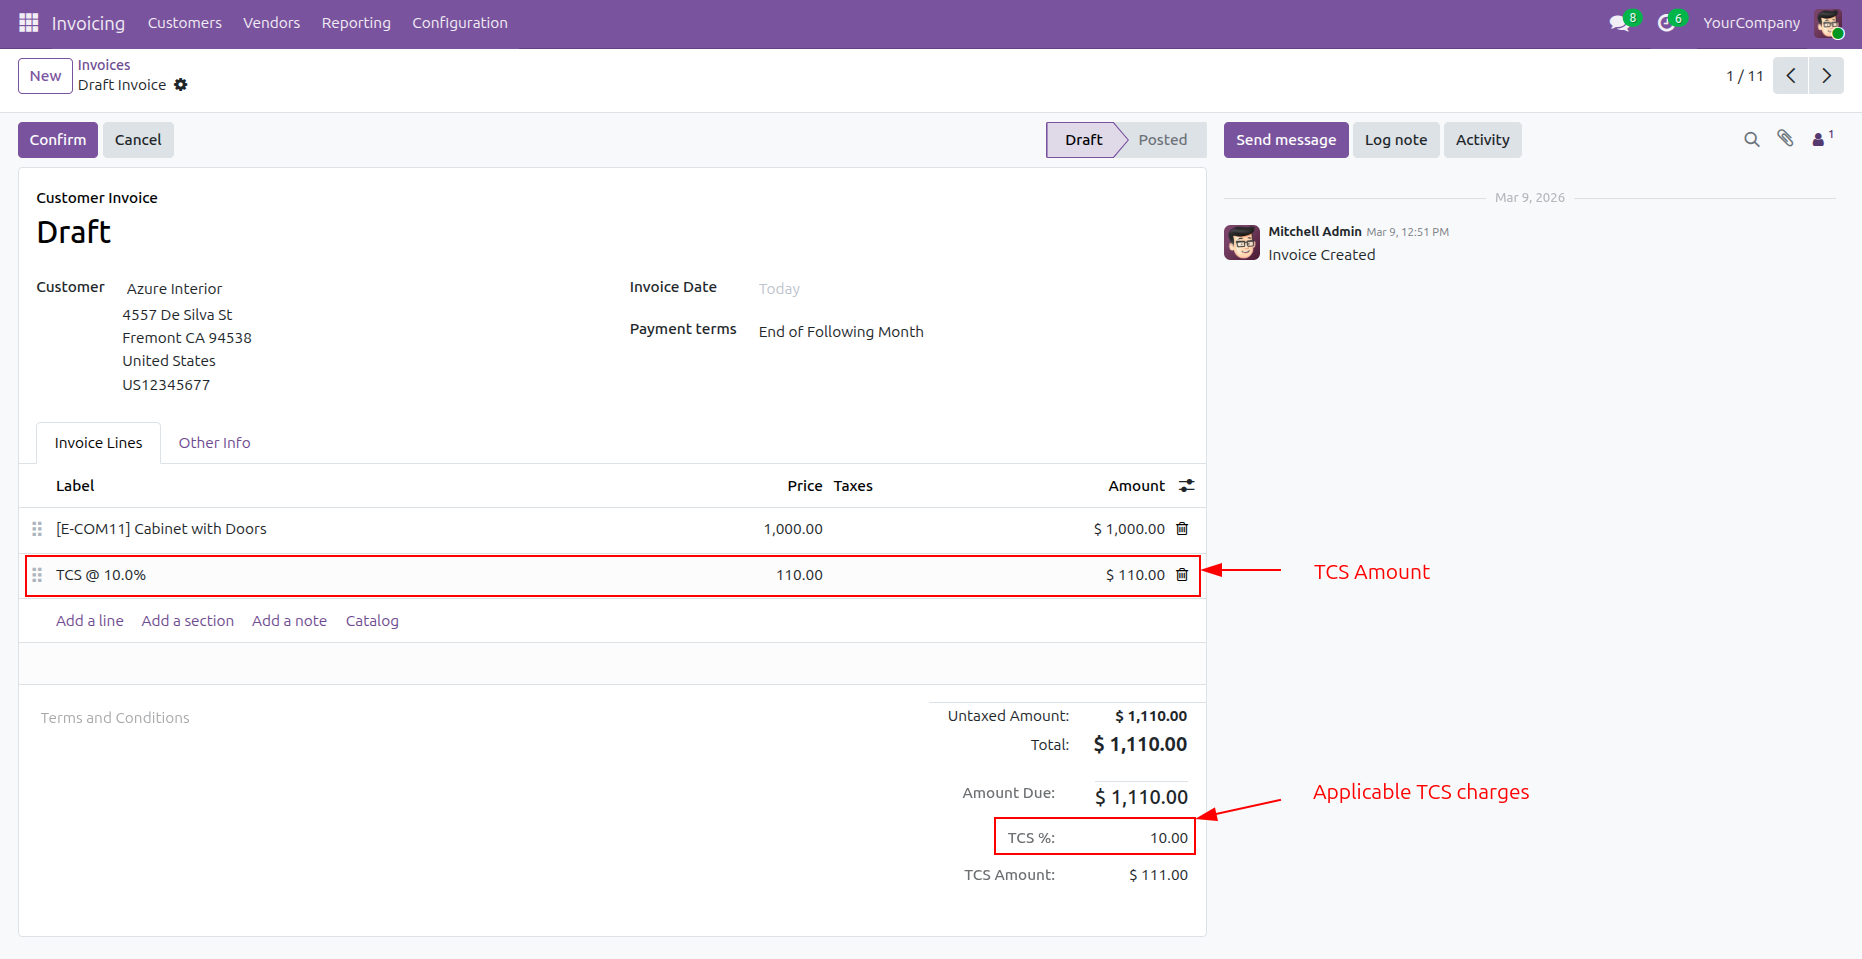This screenshot has height=959, width=1862.
Task: Open the draft invoice gear actions menu
Action: tap(181, 85)
